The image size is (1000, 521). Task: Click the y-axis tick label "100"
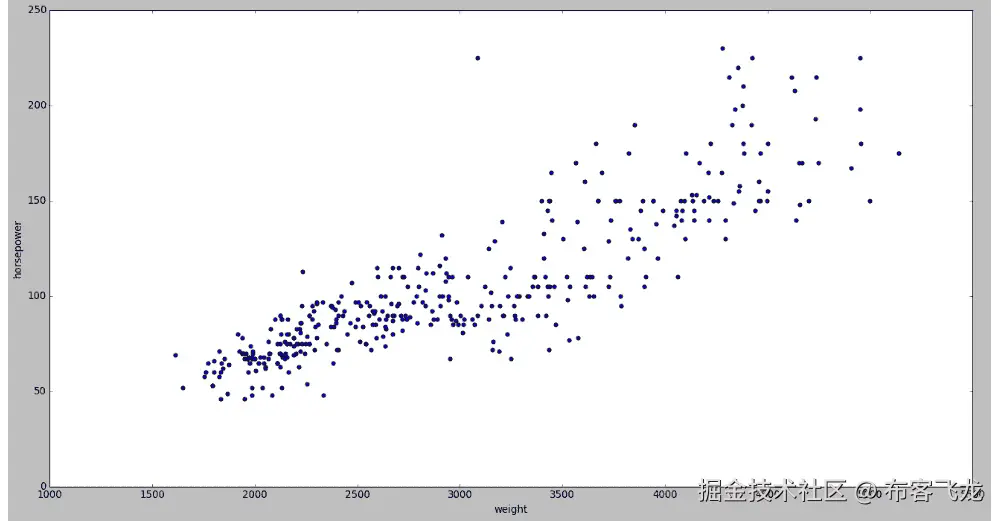tap(37, 296)
